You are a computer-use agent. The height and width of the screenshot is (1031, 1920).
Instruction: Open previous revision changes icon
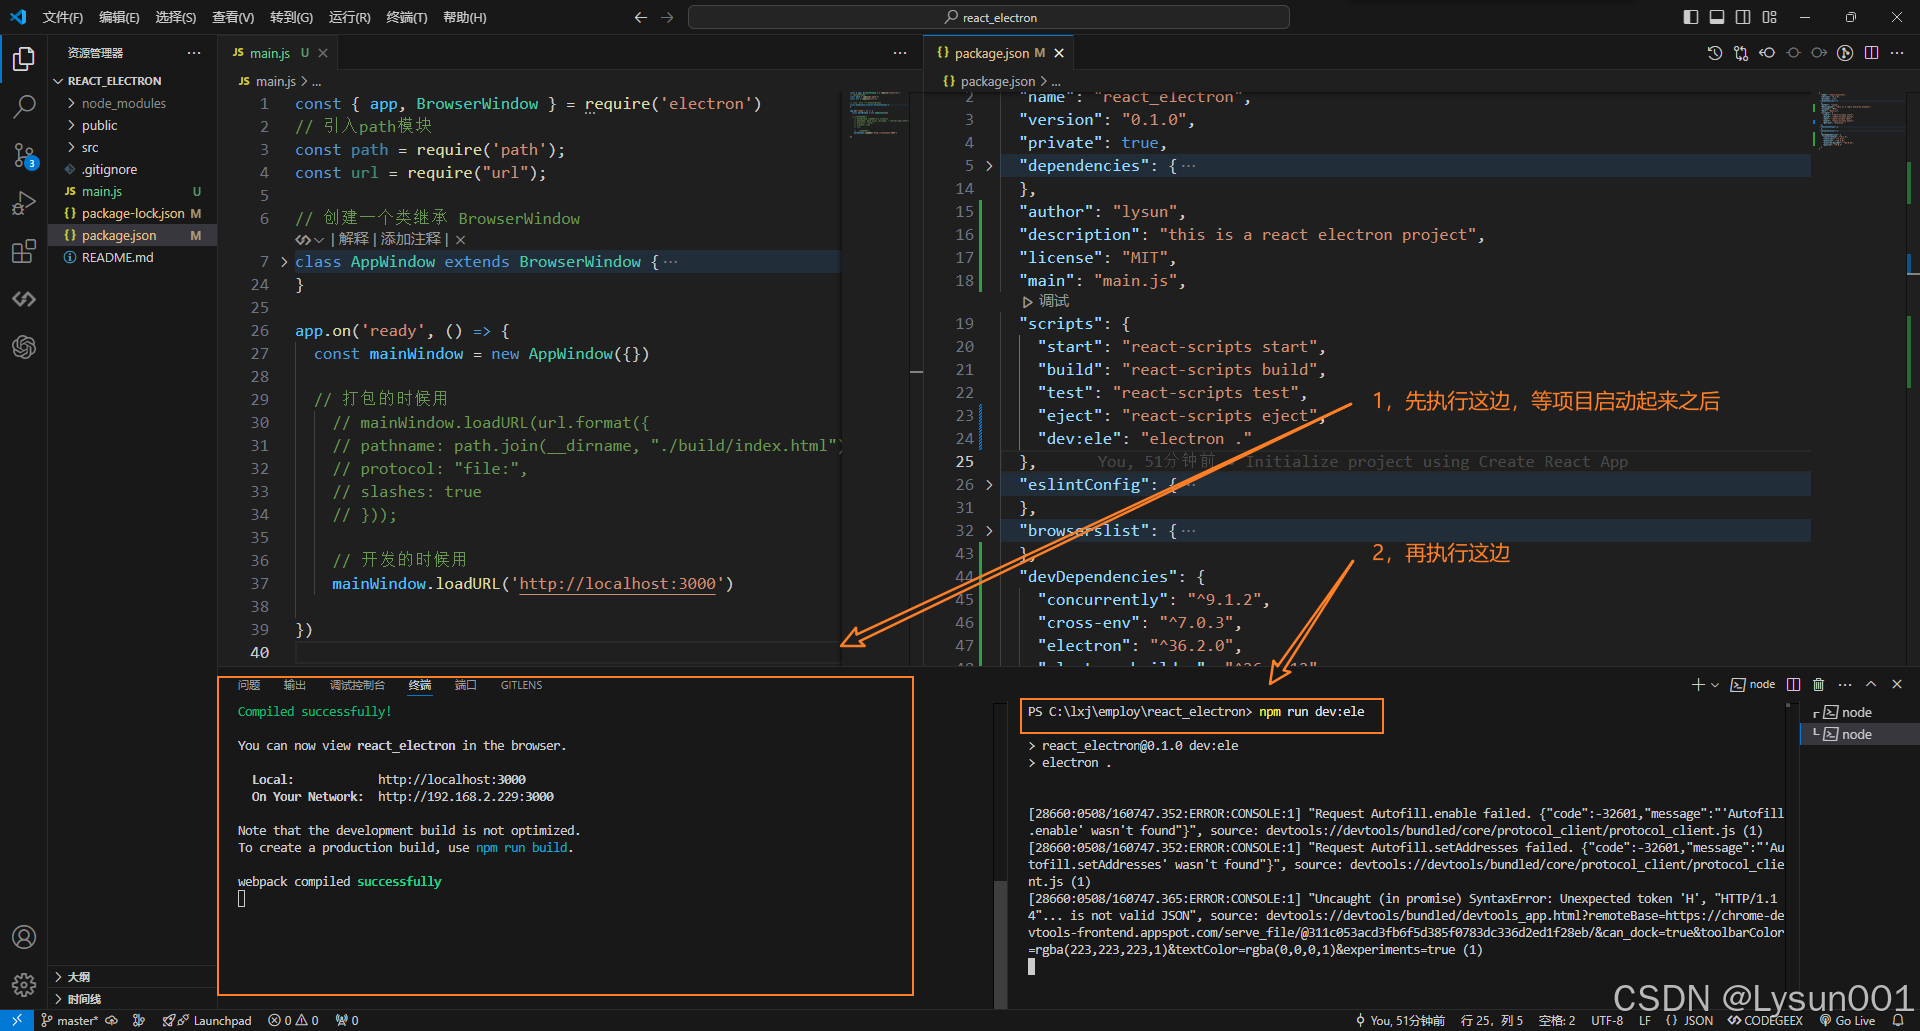(1767, 53)
